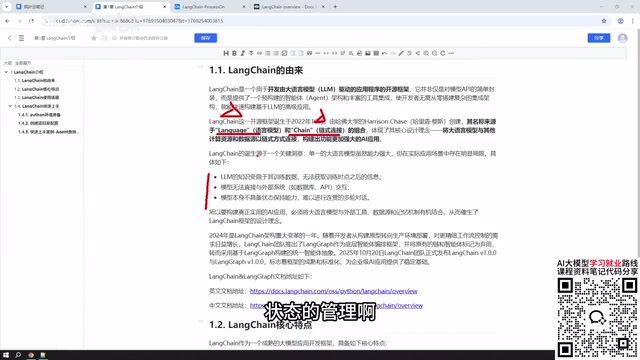Insert a task checkbox list item

pos(284,53)
